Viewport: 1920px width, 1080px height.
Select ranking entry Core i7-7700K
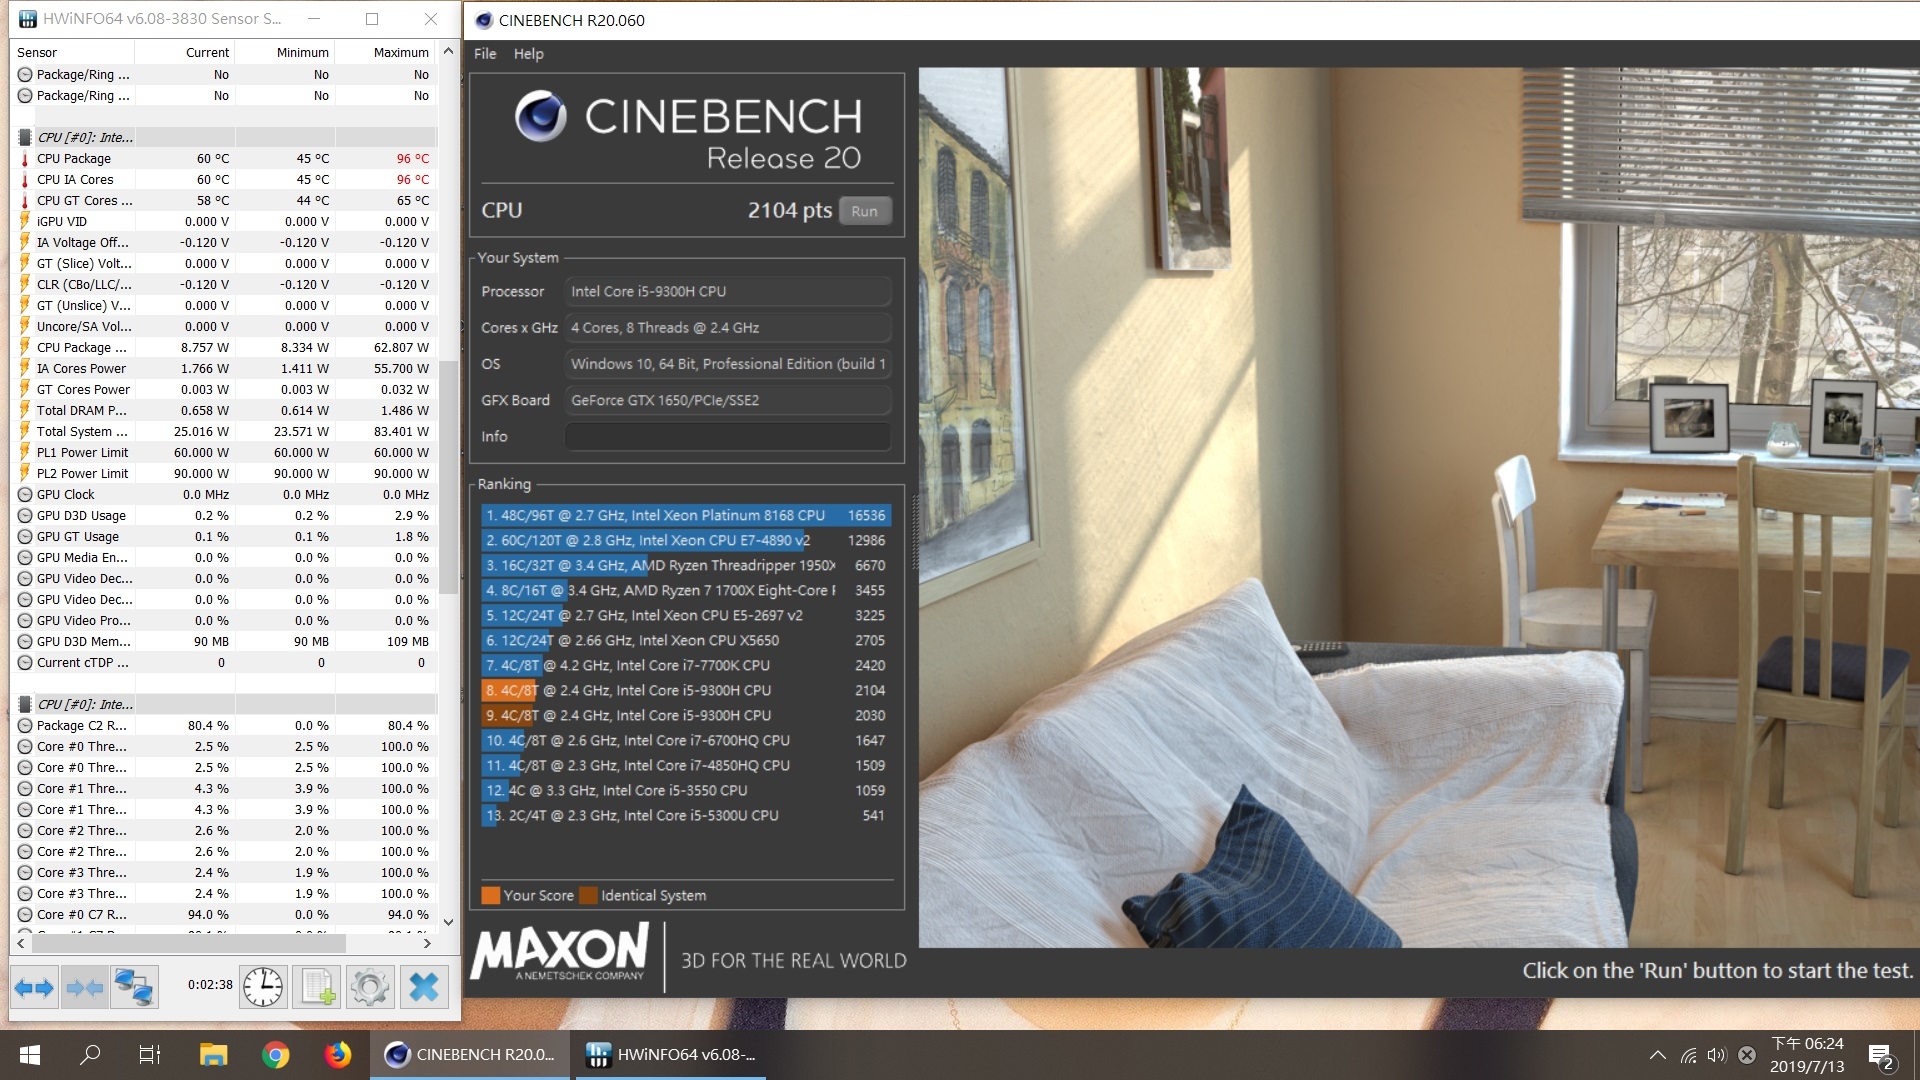pos(686,666)
